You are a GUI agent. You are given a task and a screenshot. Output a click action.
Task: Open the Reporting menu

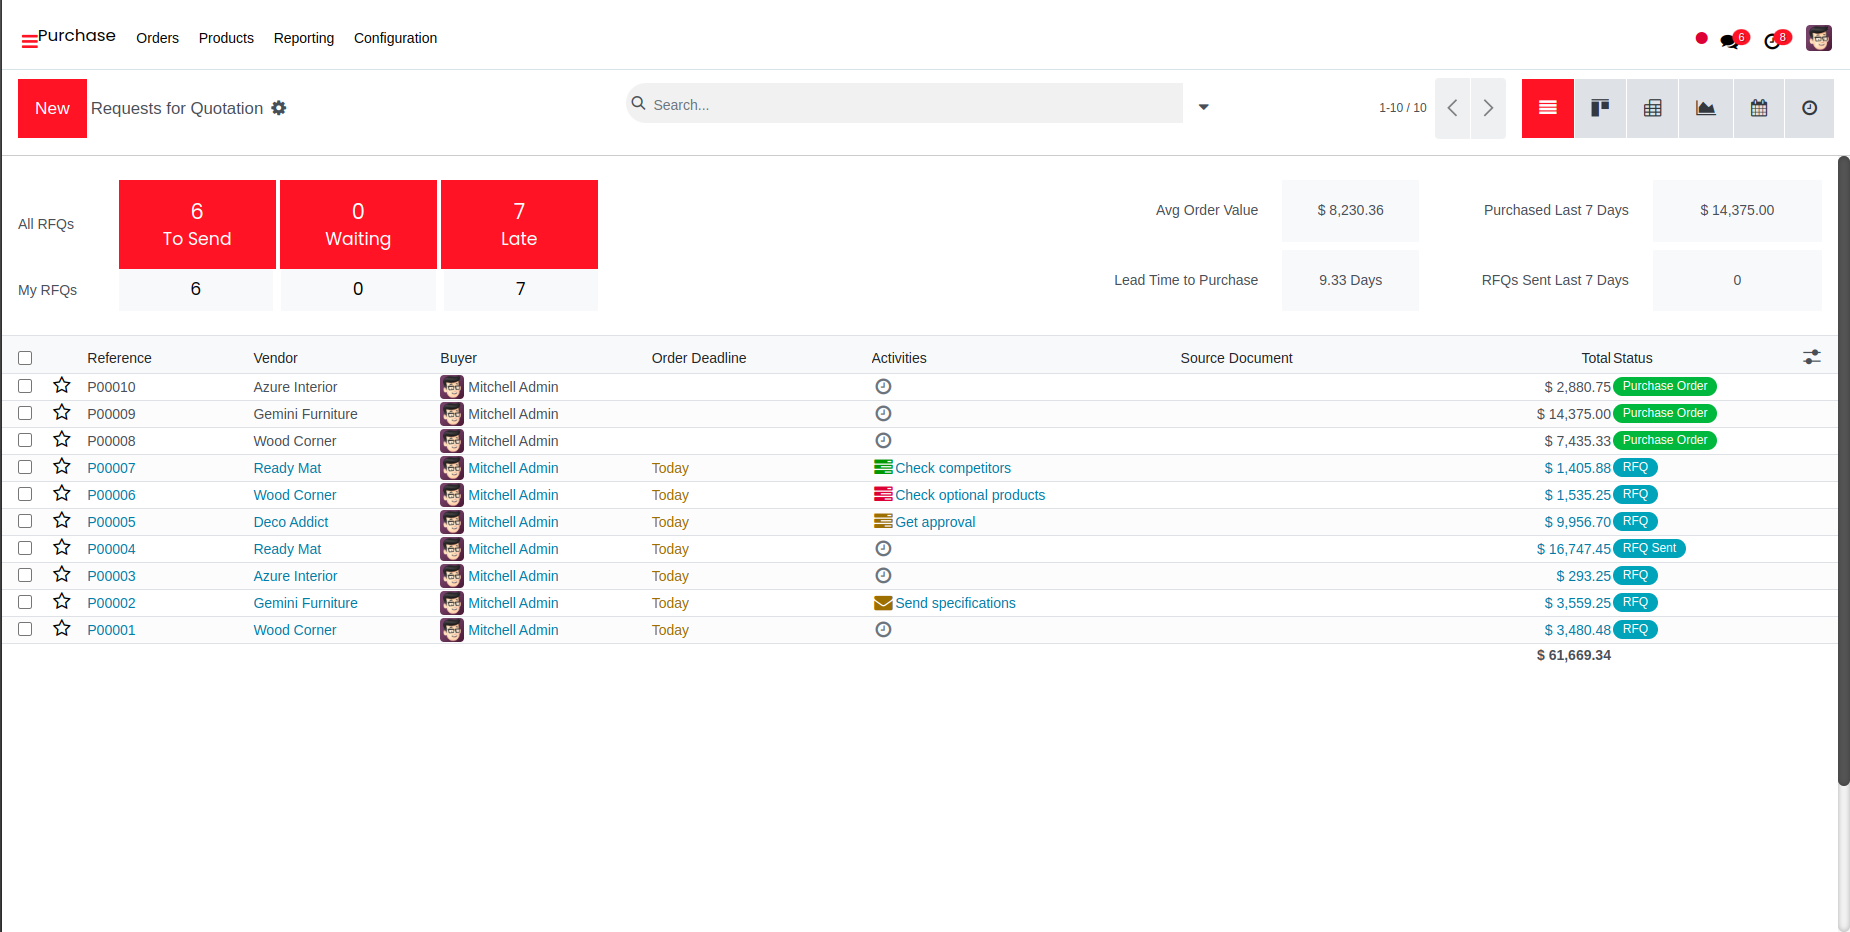pos(304,38)
